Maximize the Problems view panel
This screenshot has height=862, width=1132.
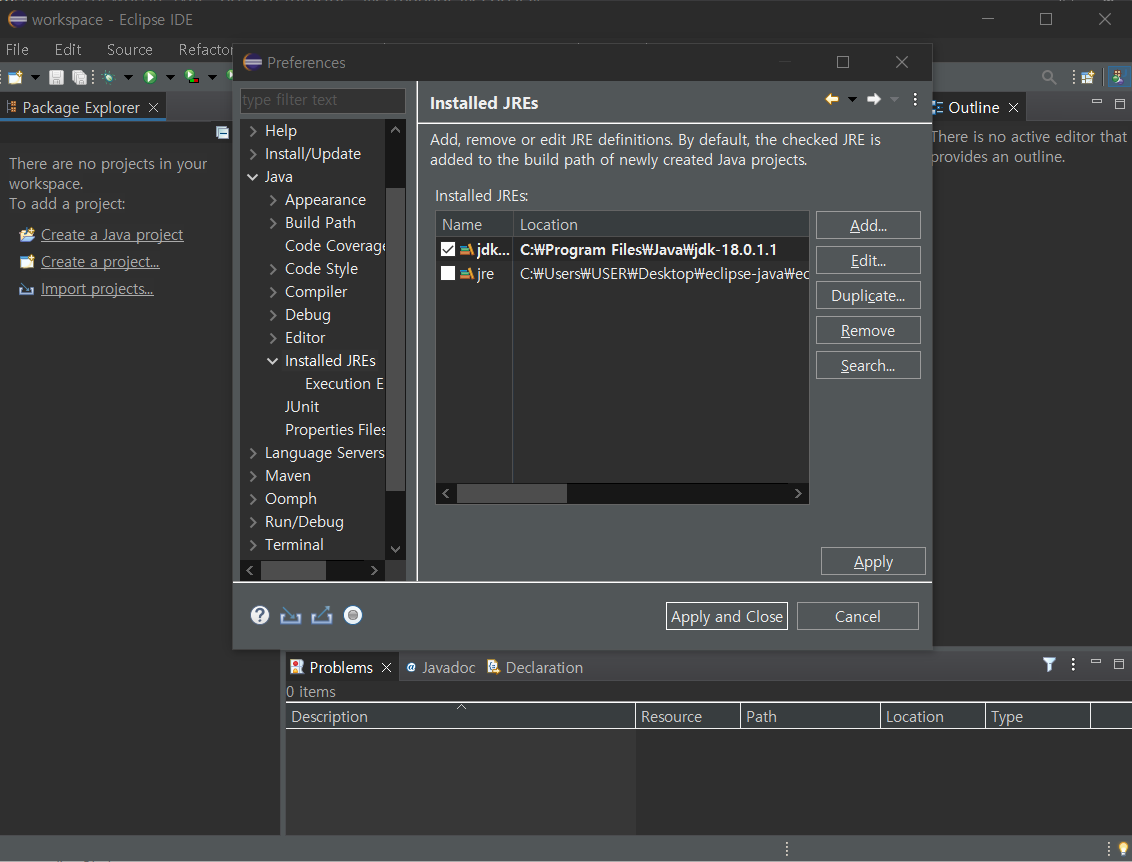tap(1119, 663)
